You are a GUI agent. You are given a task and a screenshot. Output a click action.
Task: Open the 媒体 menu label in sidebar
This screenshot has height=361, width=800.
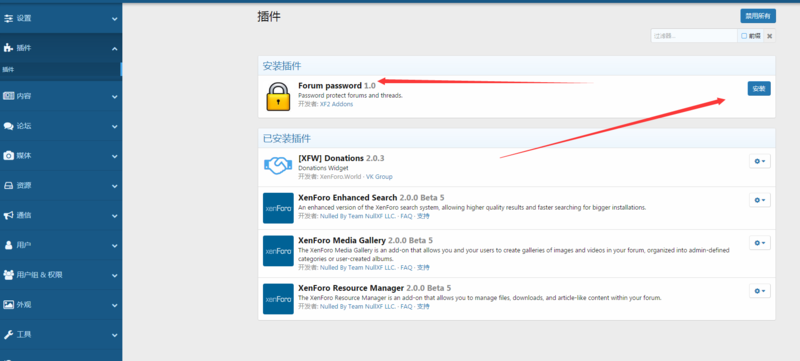tap(24, 156)
